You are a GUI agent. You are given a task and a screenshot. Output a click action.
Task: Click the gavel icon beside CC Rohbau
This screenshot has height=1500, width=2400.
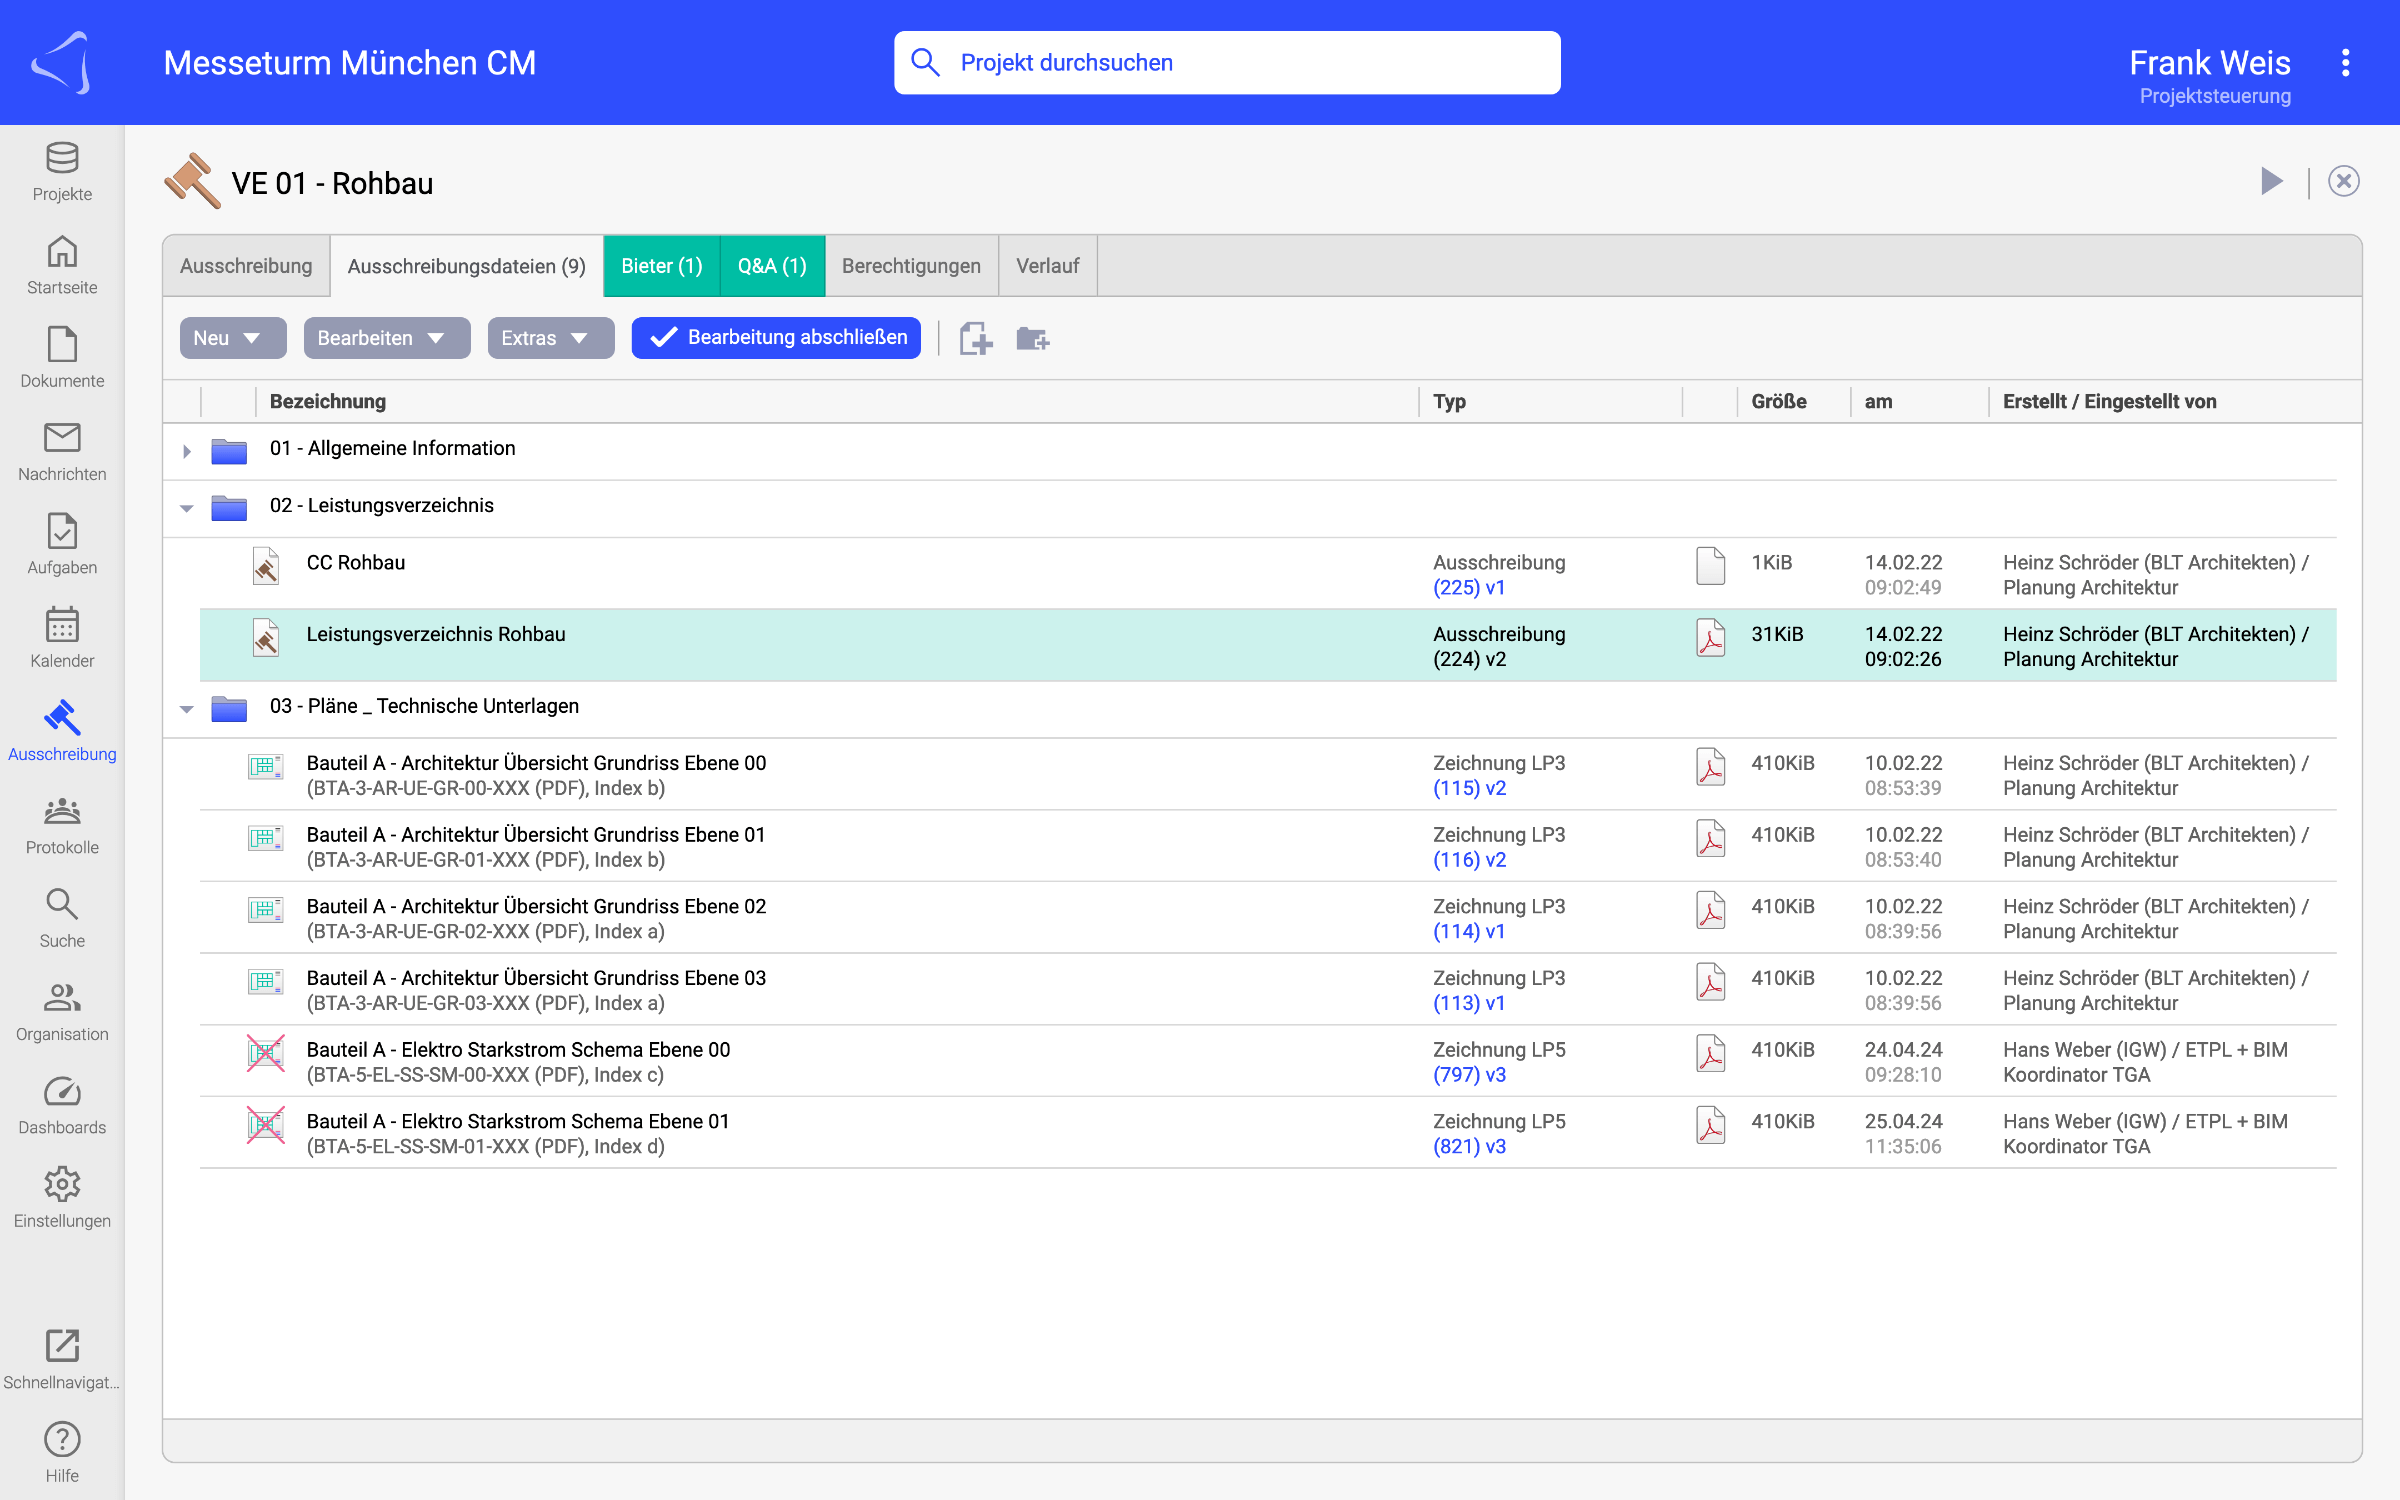coord(265,566)
